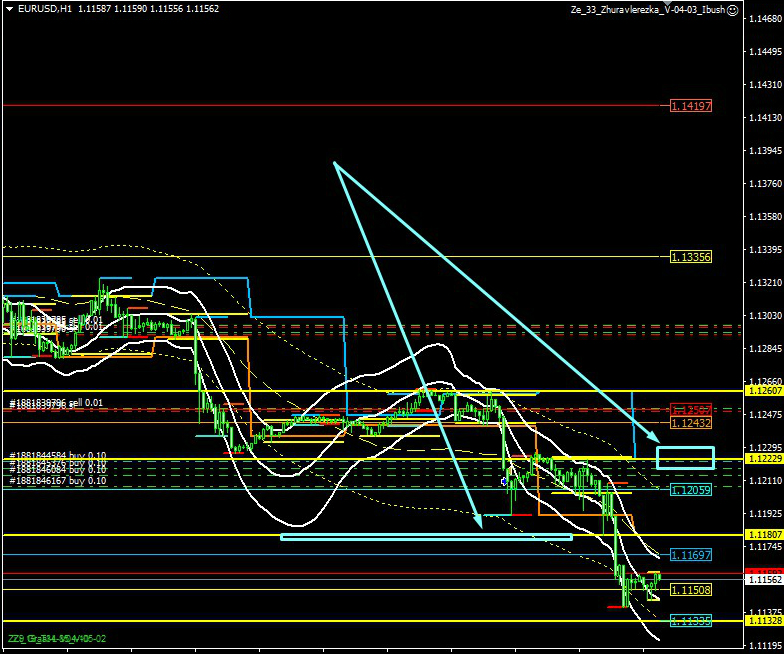This screenshot has height=654, width=784.
Task: Select order #1881846167 buy 0.10 label
Action: click(58, 481)
